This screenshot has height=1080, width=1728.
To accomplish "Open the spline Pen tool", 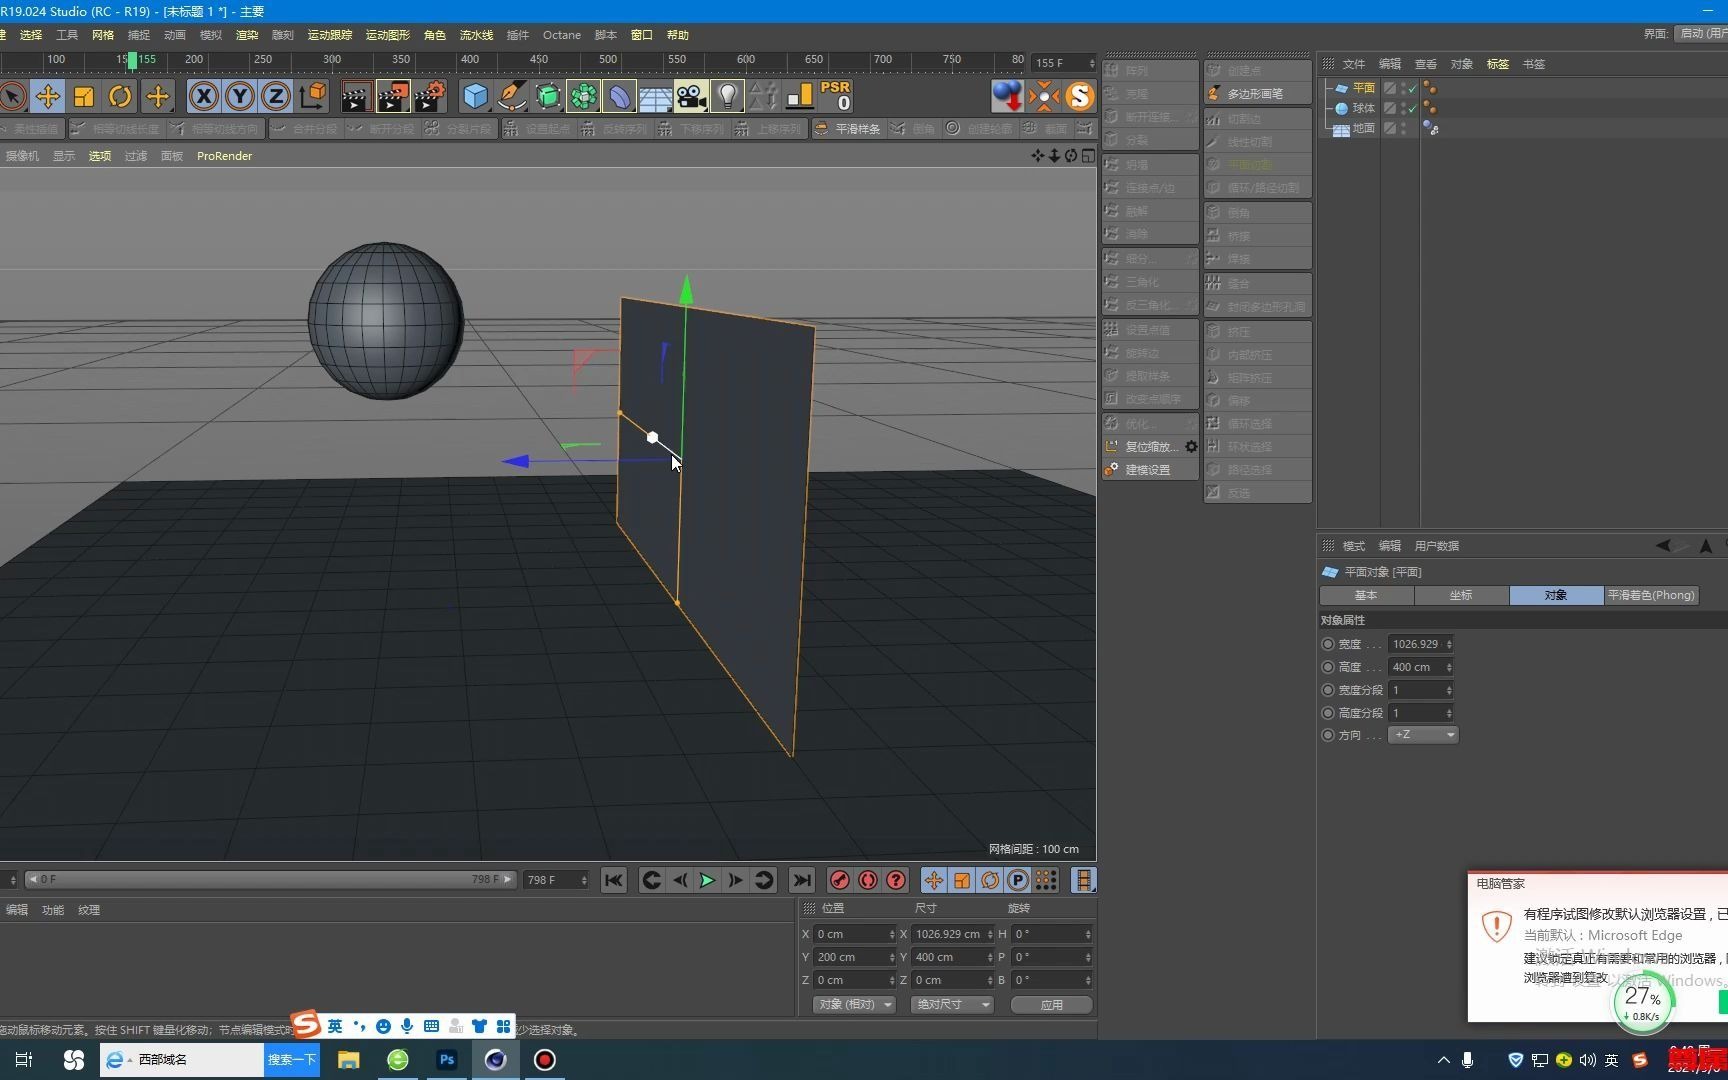I will point(511,97).
